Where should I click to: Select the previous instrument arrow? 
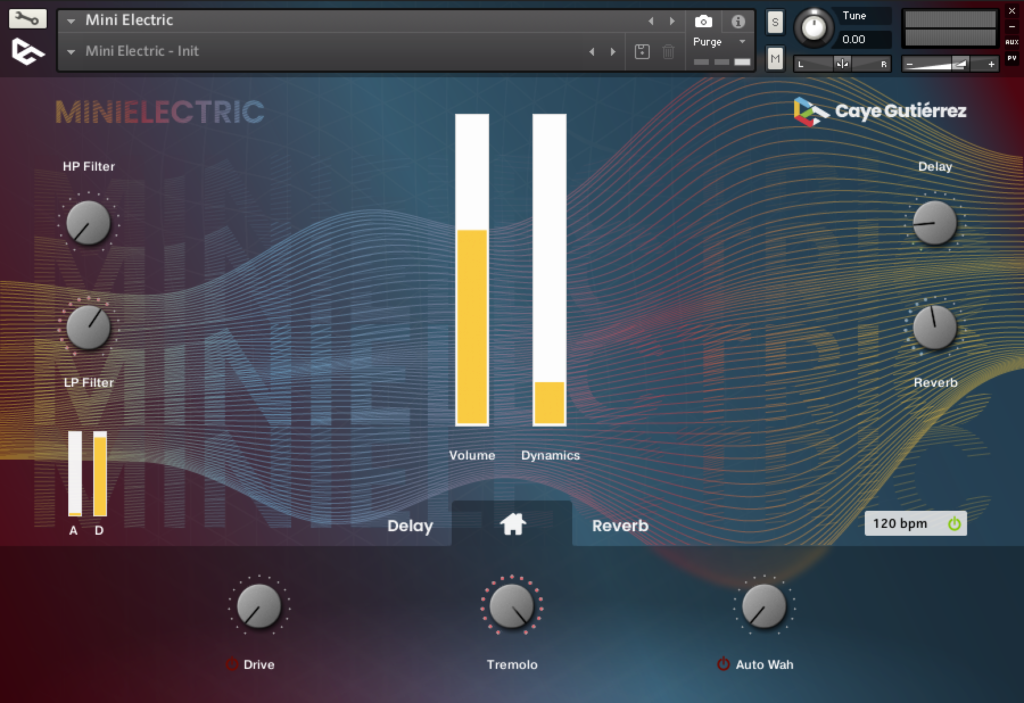(651, 21)
